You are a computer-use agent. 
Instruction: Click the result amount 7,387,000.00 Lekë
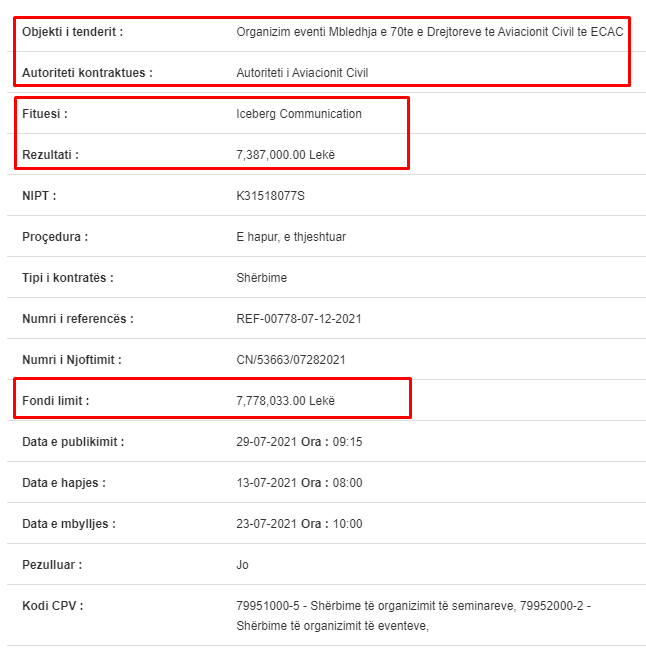point(285,155)
